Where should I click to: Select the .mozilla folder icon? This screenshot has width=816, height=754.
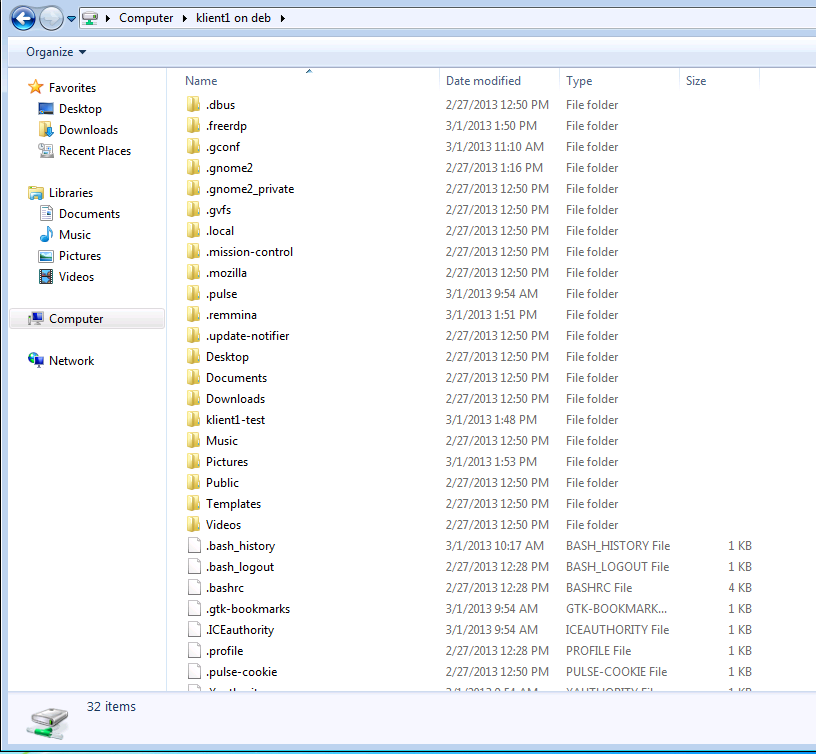[194, 273]
